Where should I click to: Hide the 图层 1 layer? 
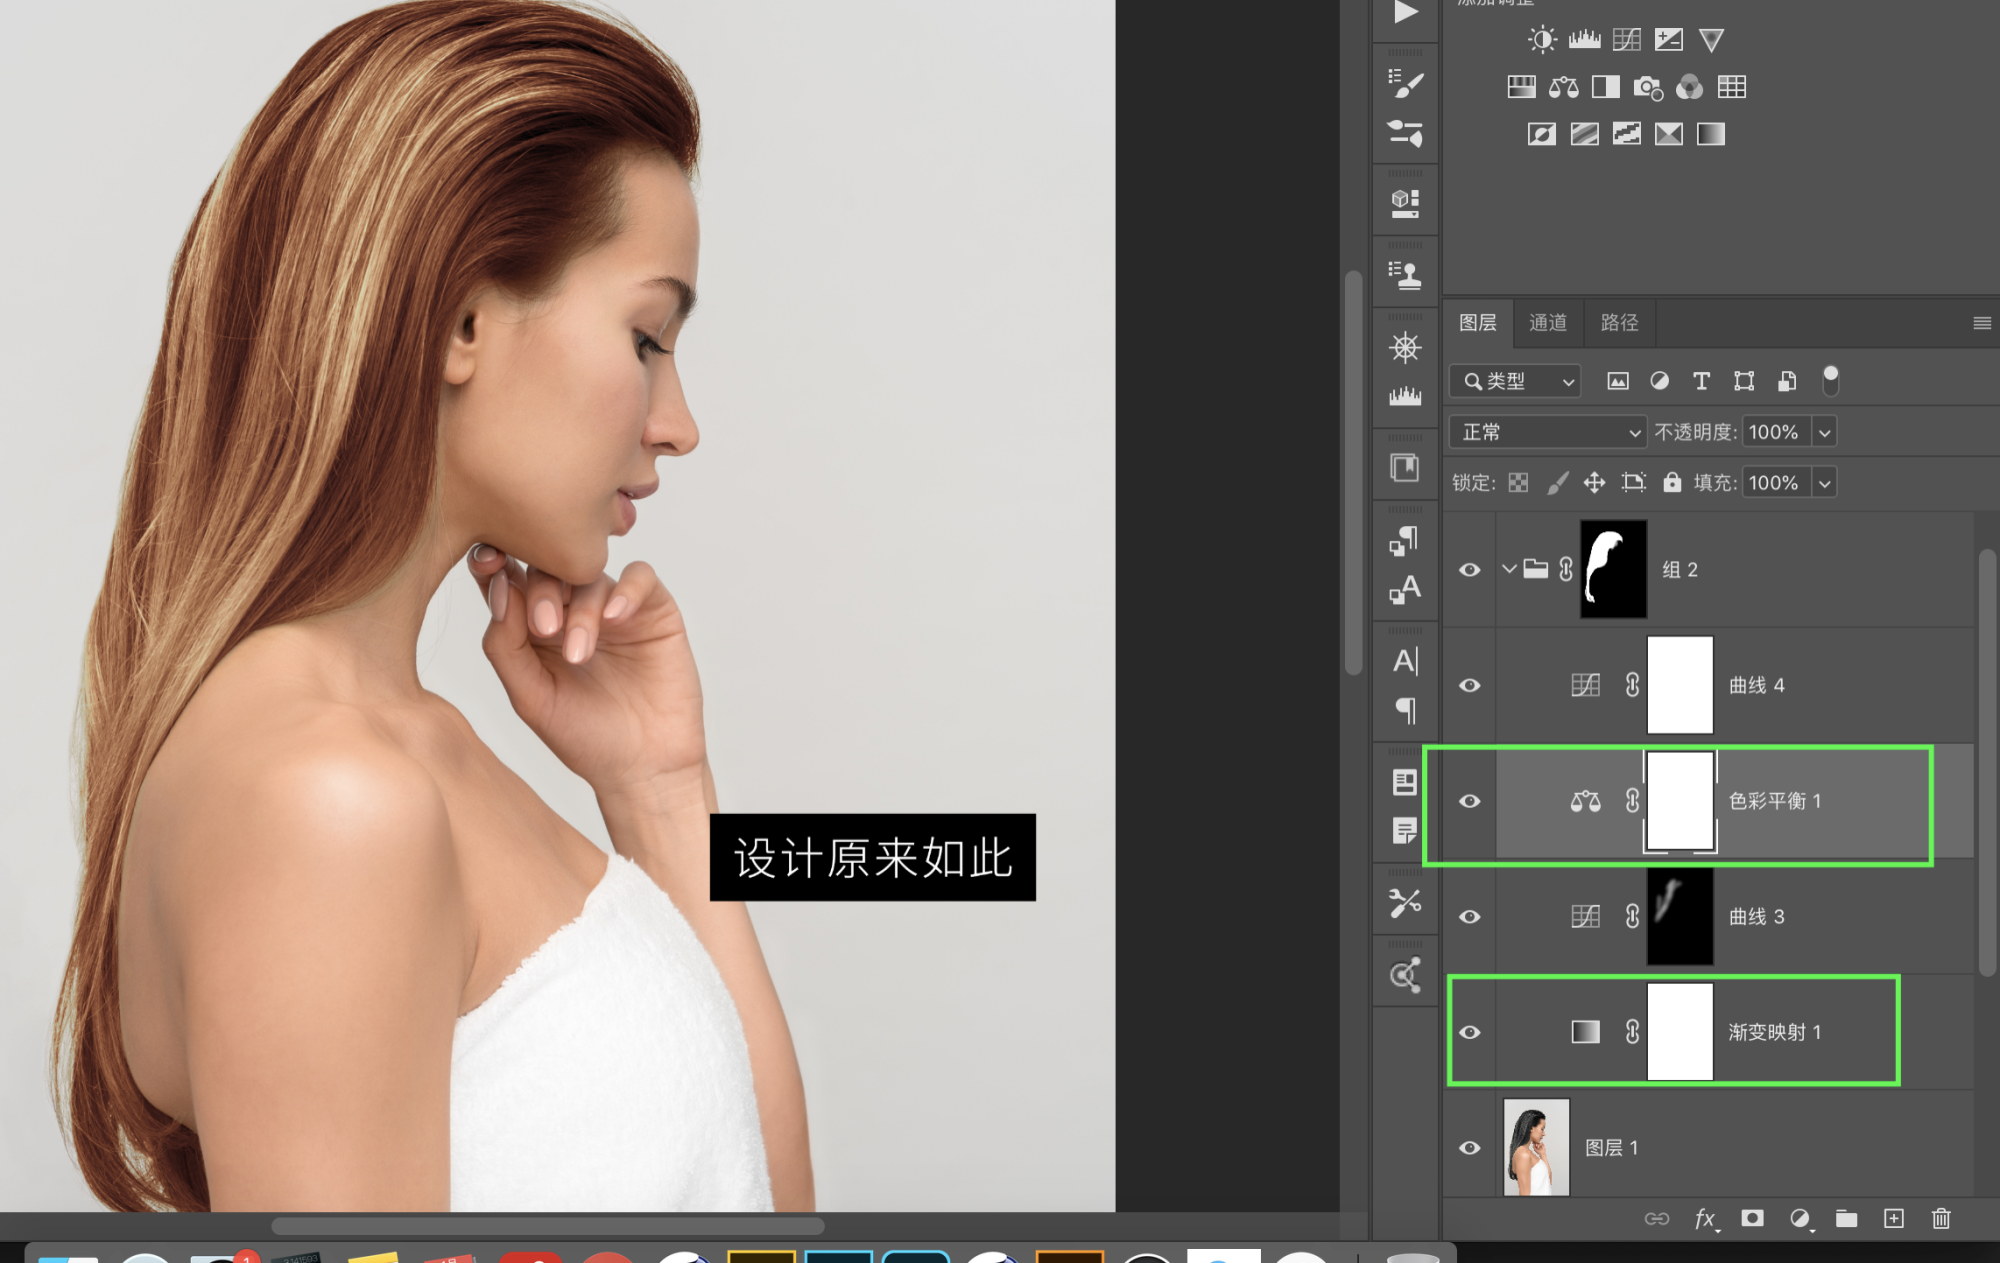click(x=1469, y=1148)
